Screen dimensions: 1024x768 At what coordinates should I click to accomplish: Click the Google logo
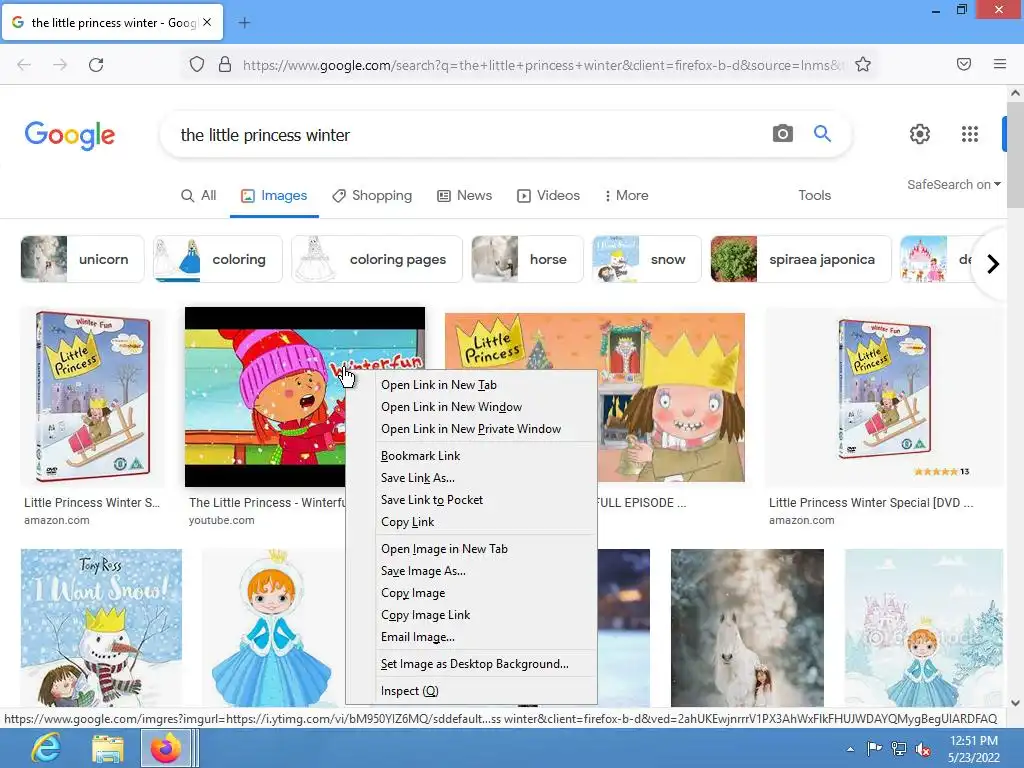click(70, 135)
